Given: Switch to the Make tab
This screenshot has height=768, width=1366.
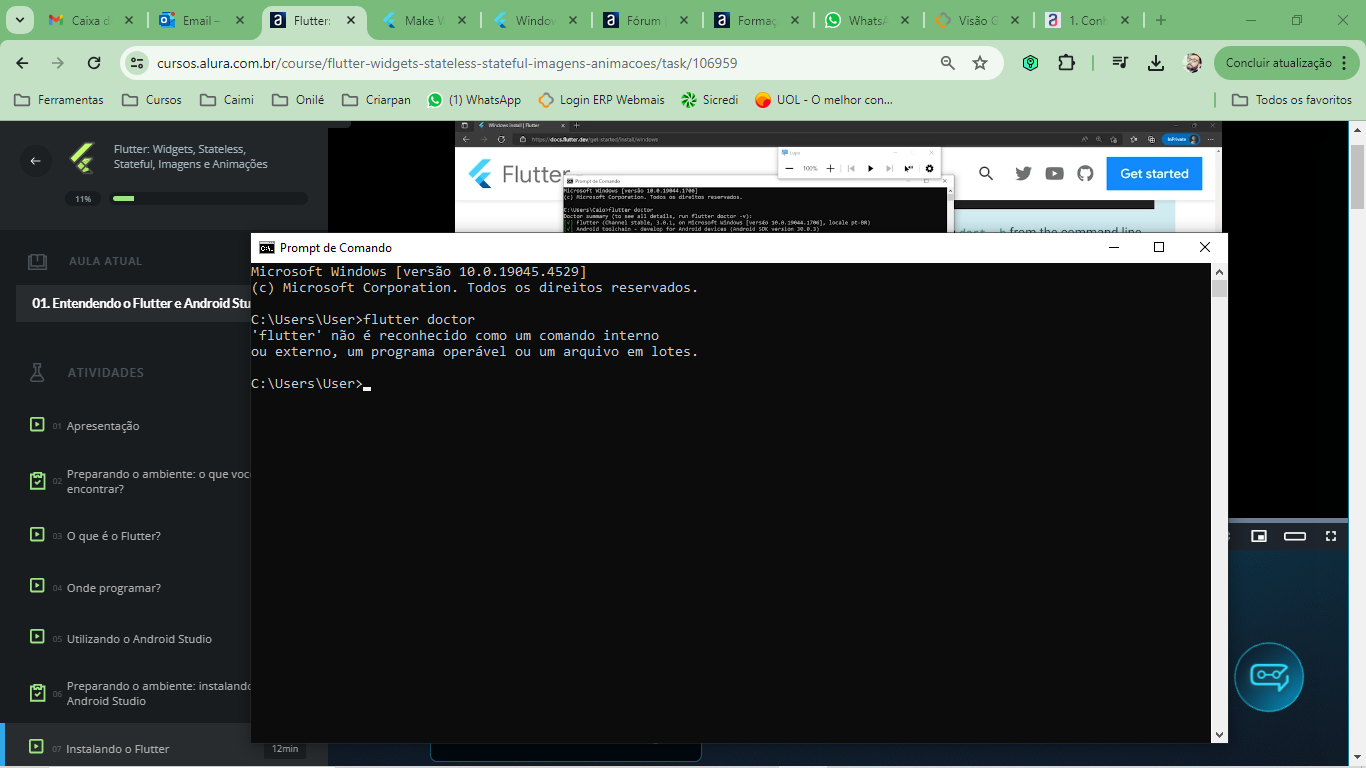Looking at the screenshot, I should click(424, 20).
